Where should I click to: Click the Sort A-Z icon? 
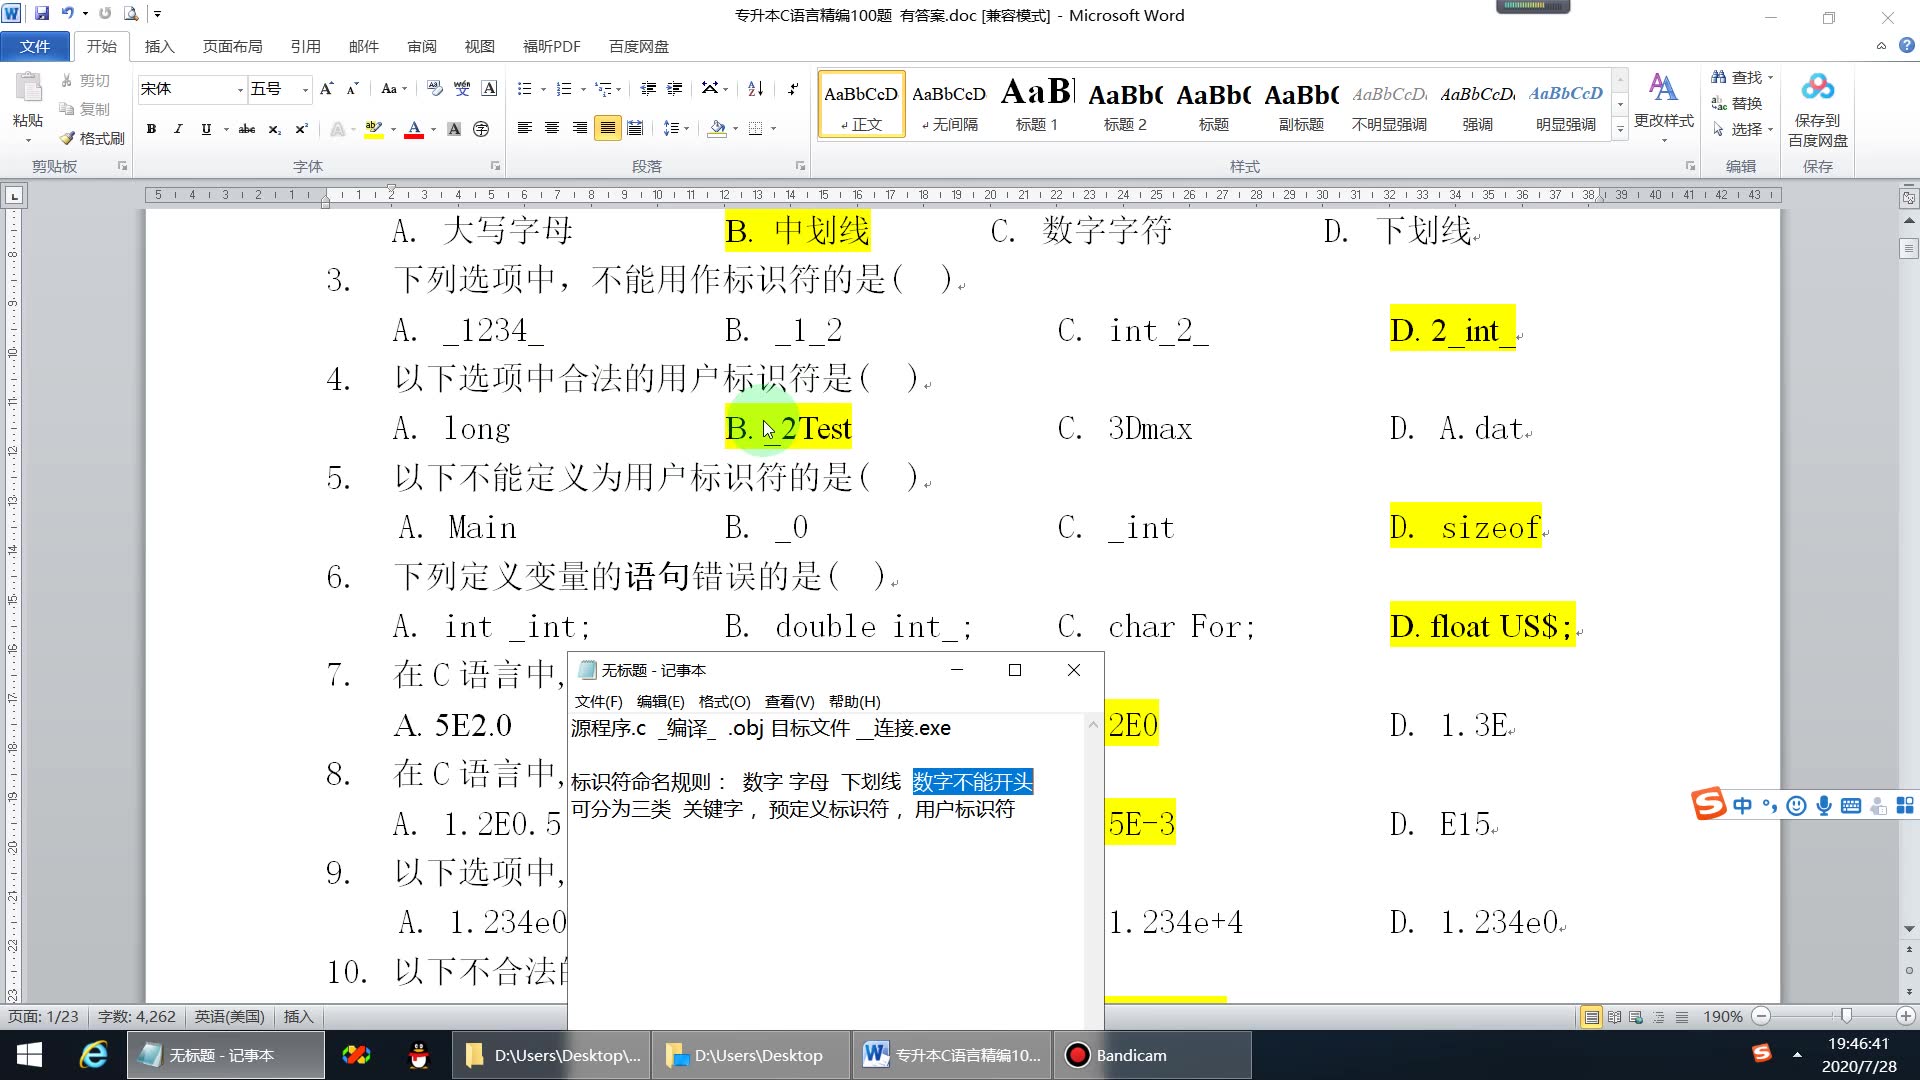[x=756, y=89]
